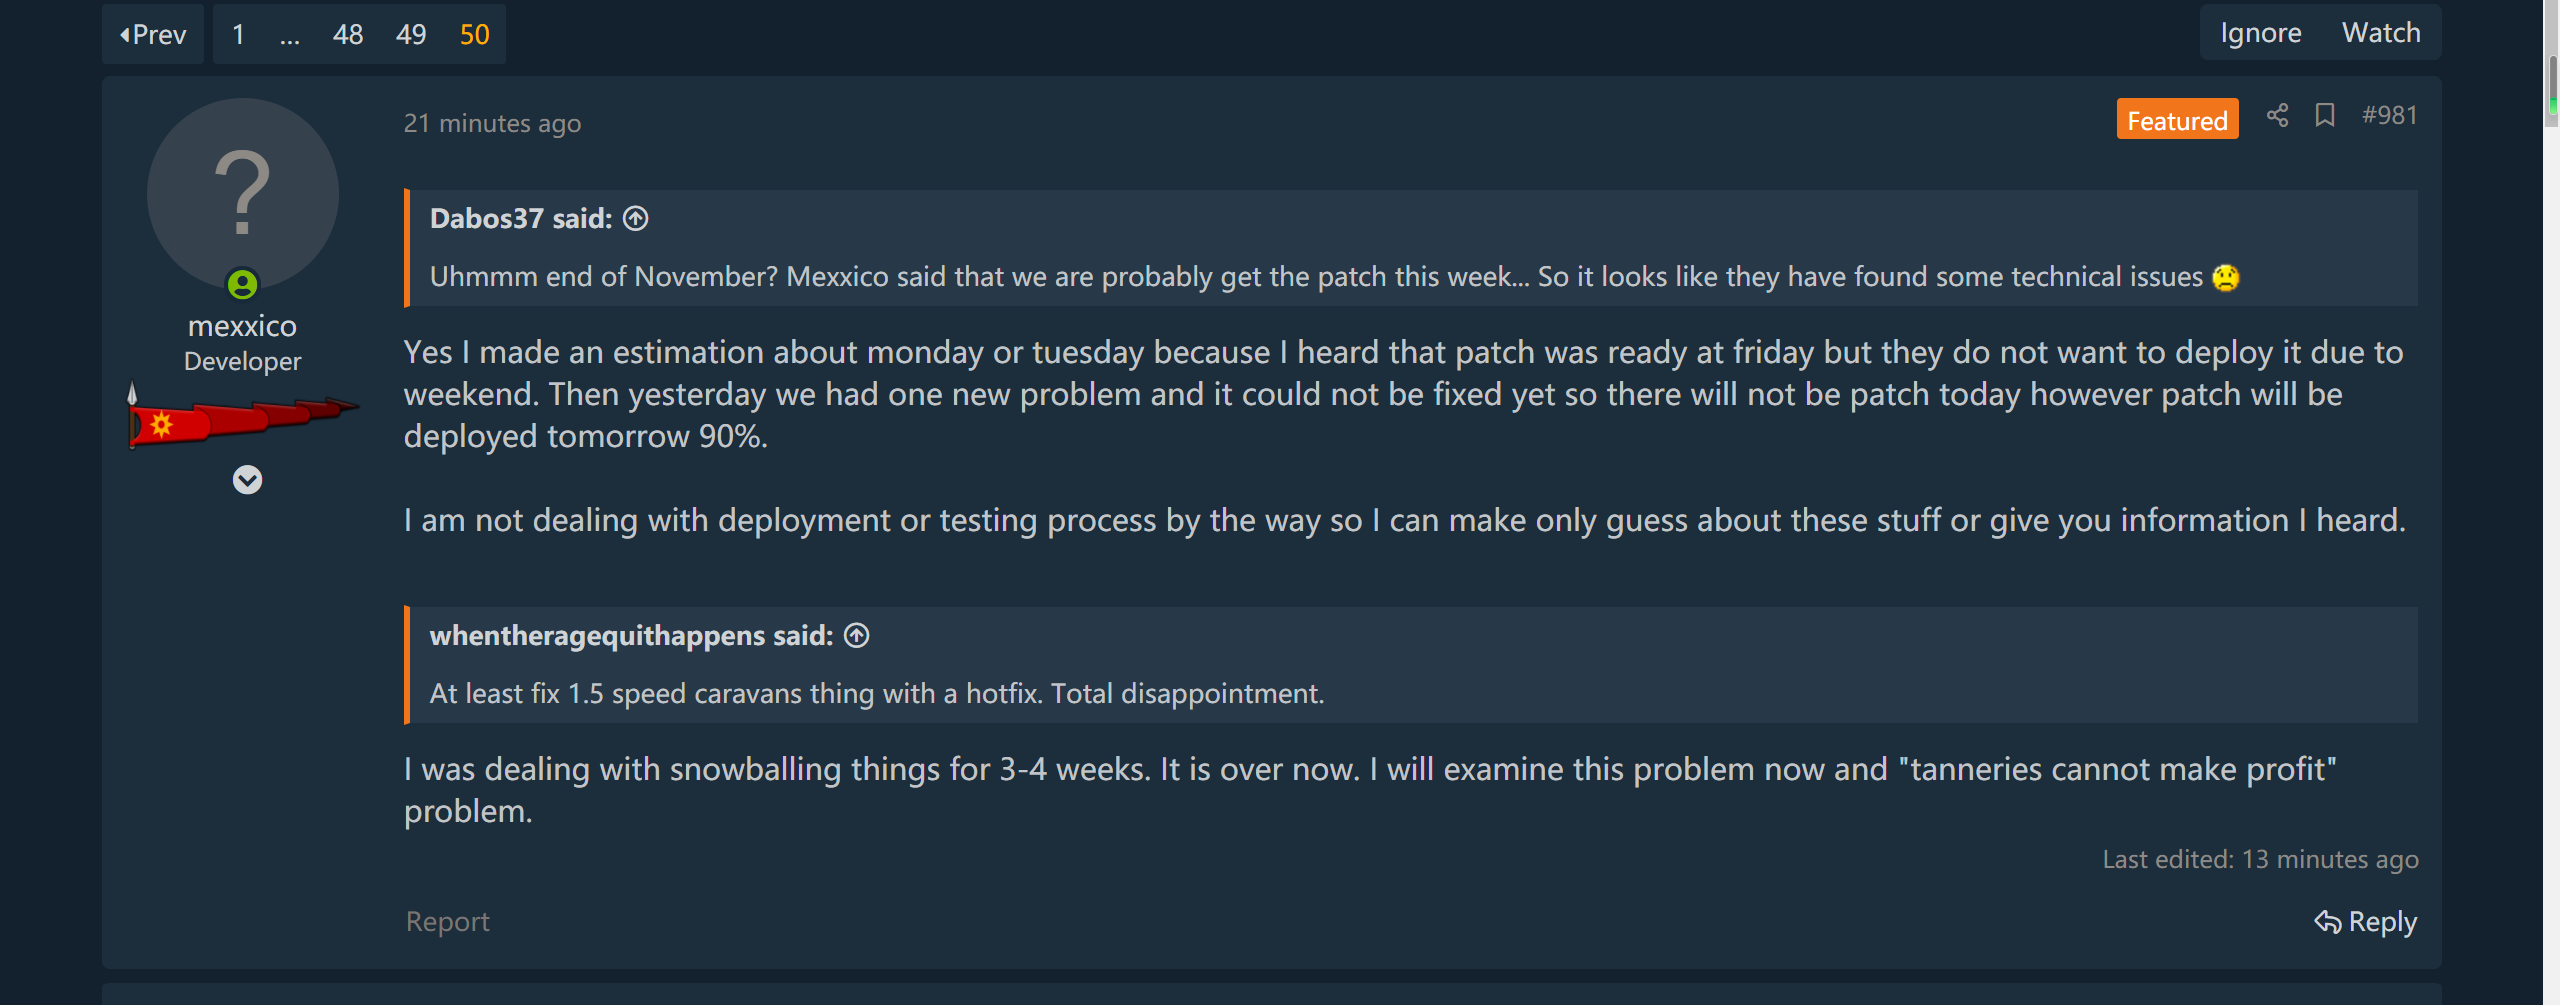This screenshot has width=2560, height=1005.
Task: Click the Prev page button
Action: tap(153, 35)
